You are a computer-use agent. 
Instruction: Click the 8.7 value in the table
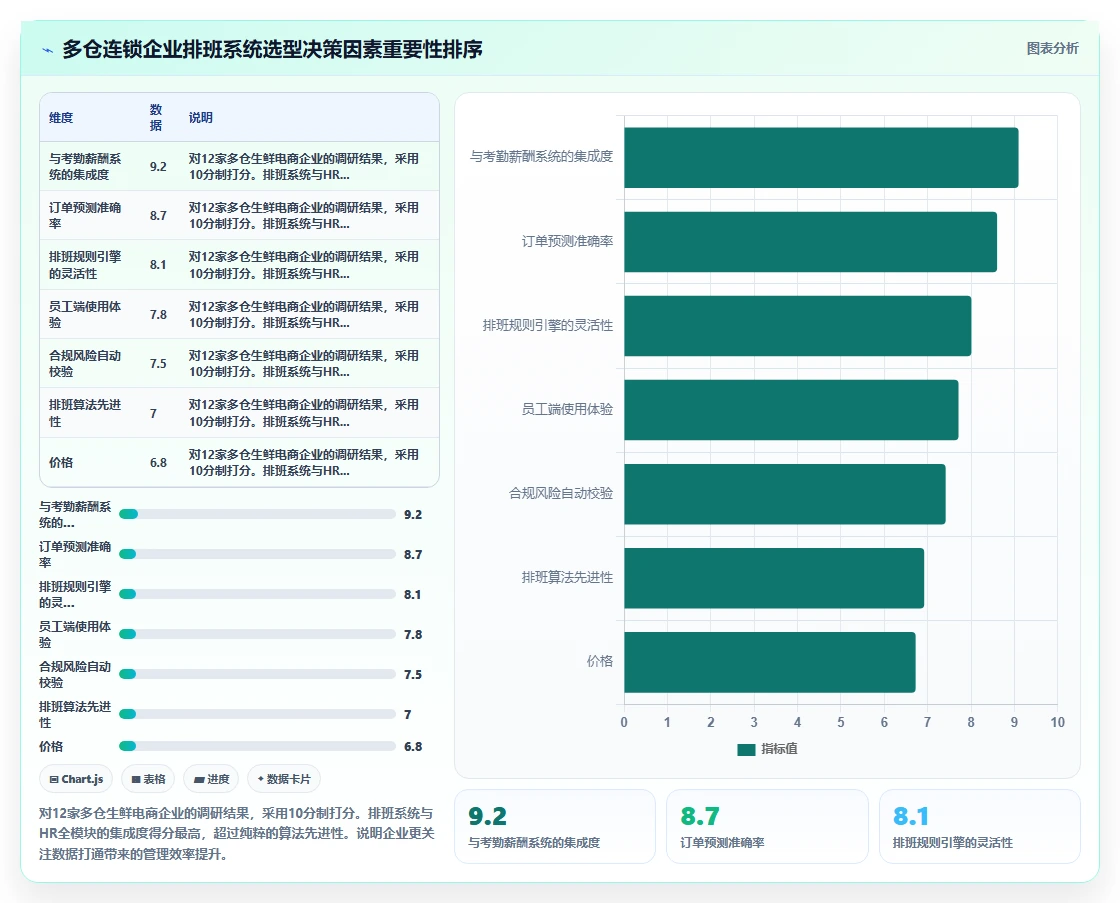tap(158, 216)
